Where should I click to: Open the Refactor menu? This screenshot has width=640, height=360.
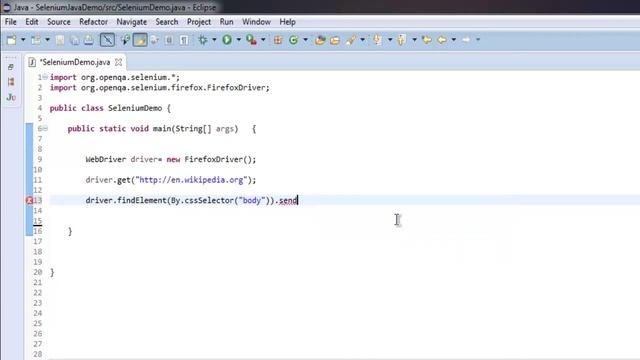click(93, 22)
